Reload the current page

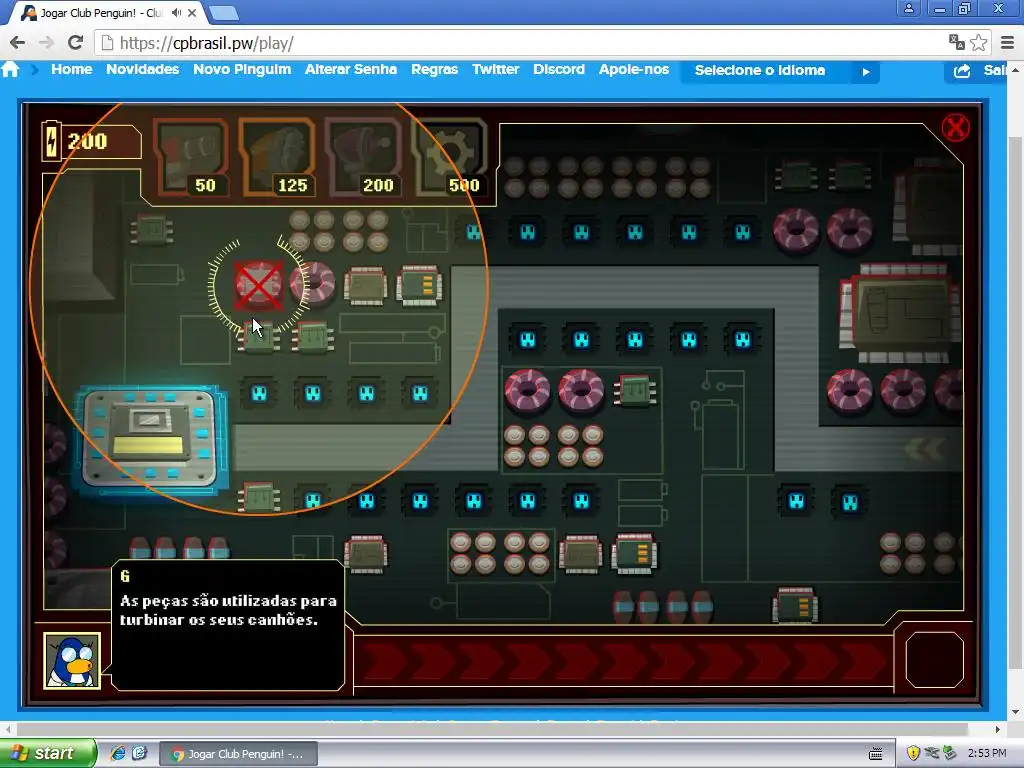pos(76,43)
